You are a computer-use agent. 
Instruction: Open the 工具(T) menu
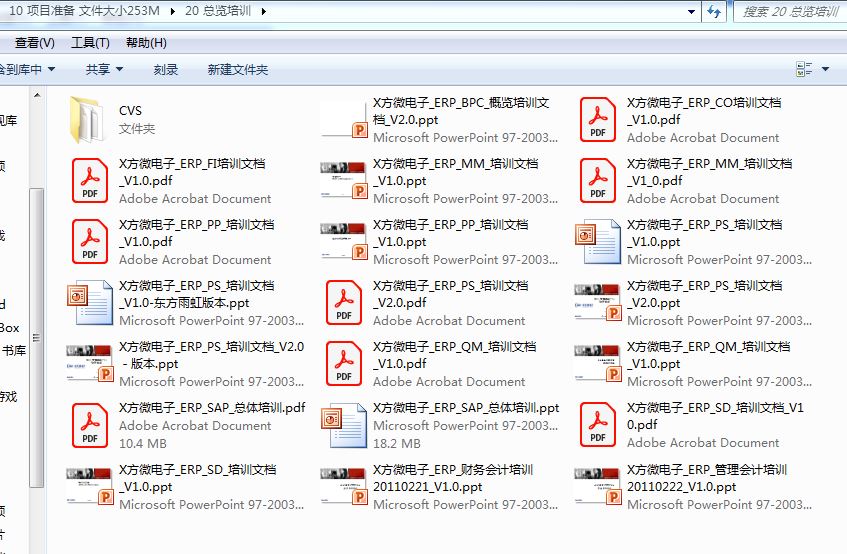coord(90,43)
